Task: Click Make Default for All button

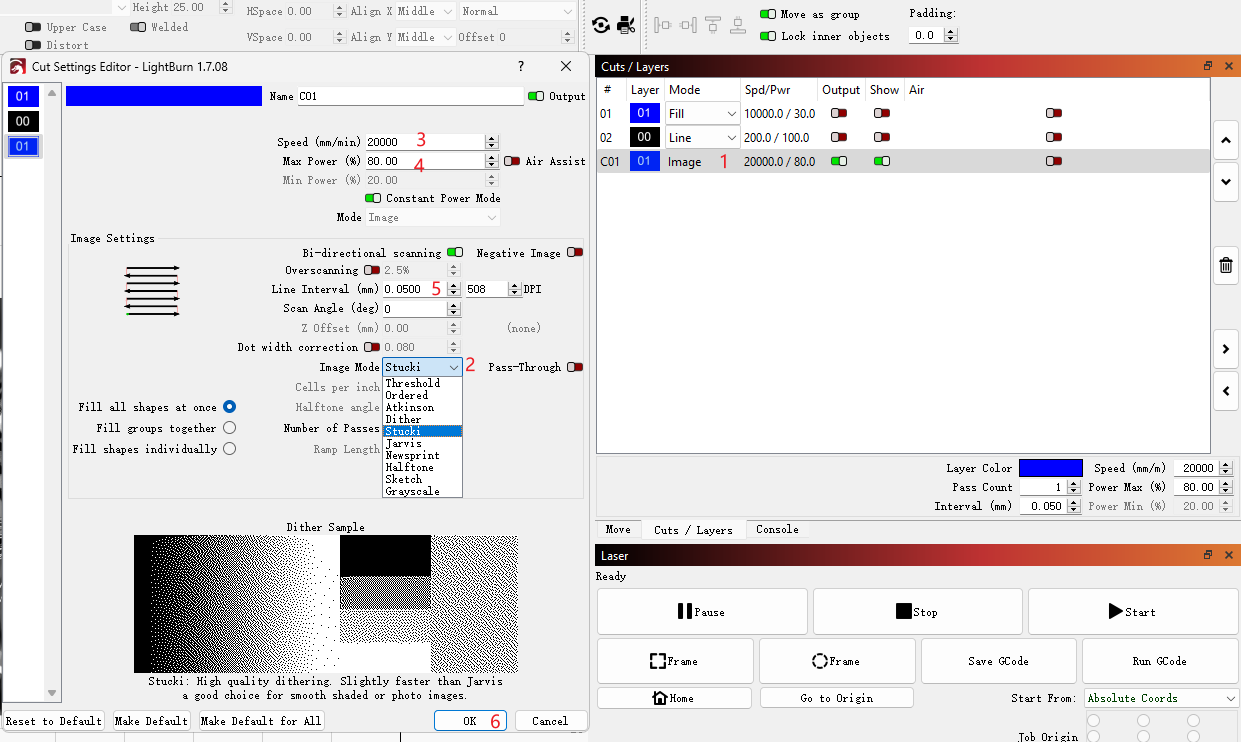Action: [260, 720]
